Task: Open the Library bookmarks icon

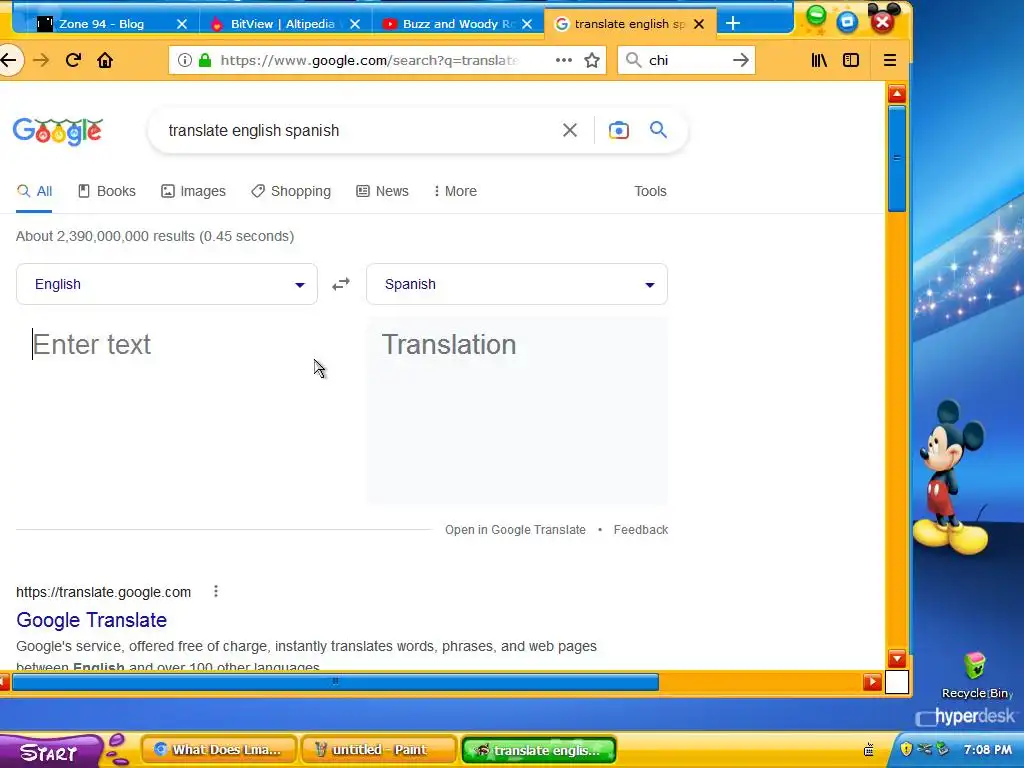Action: point(819,60)
